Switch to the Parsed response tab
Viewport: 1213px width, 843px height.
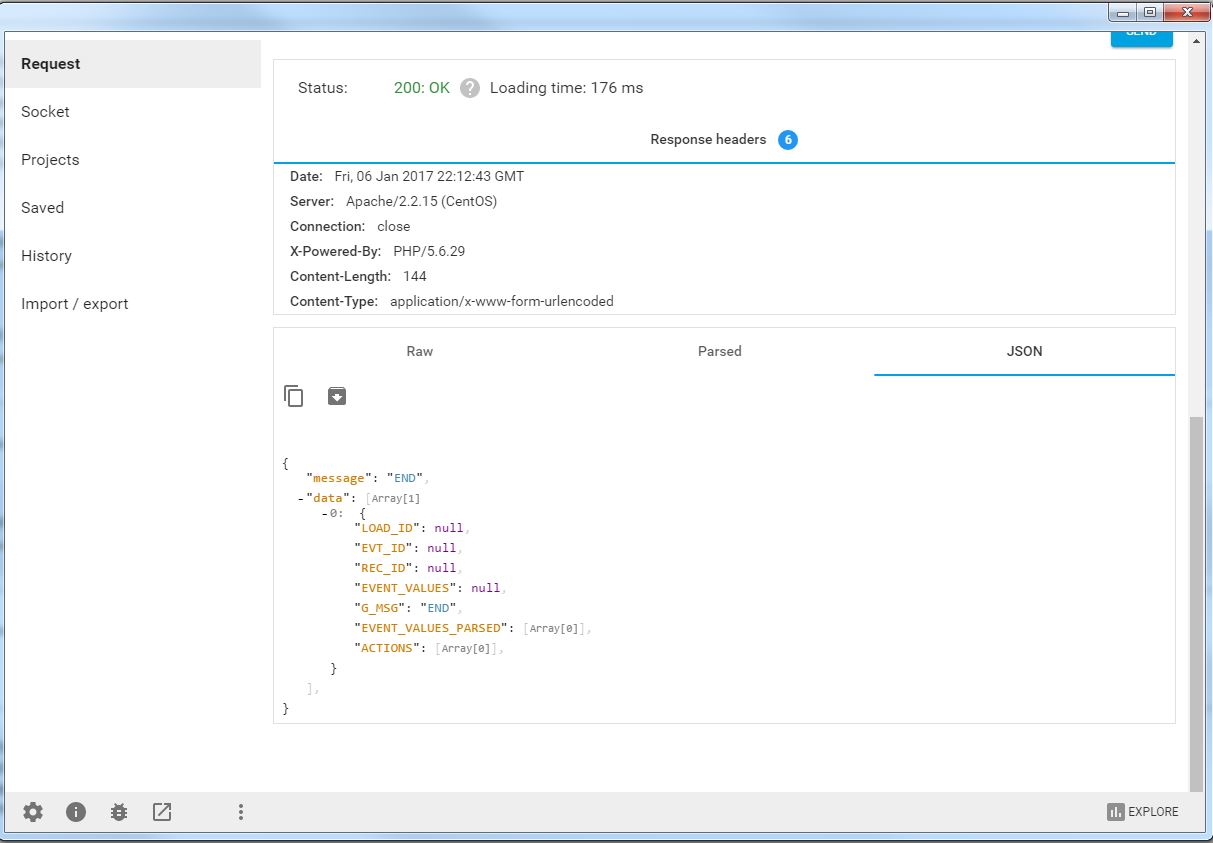[720, 351]
